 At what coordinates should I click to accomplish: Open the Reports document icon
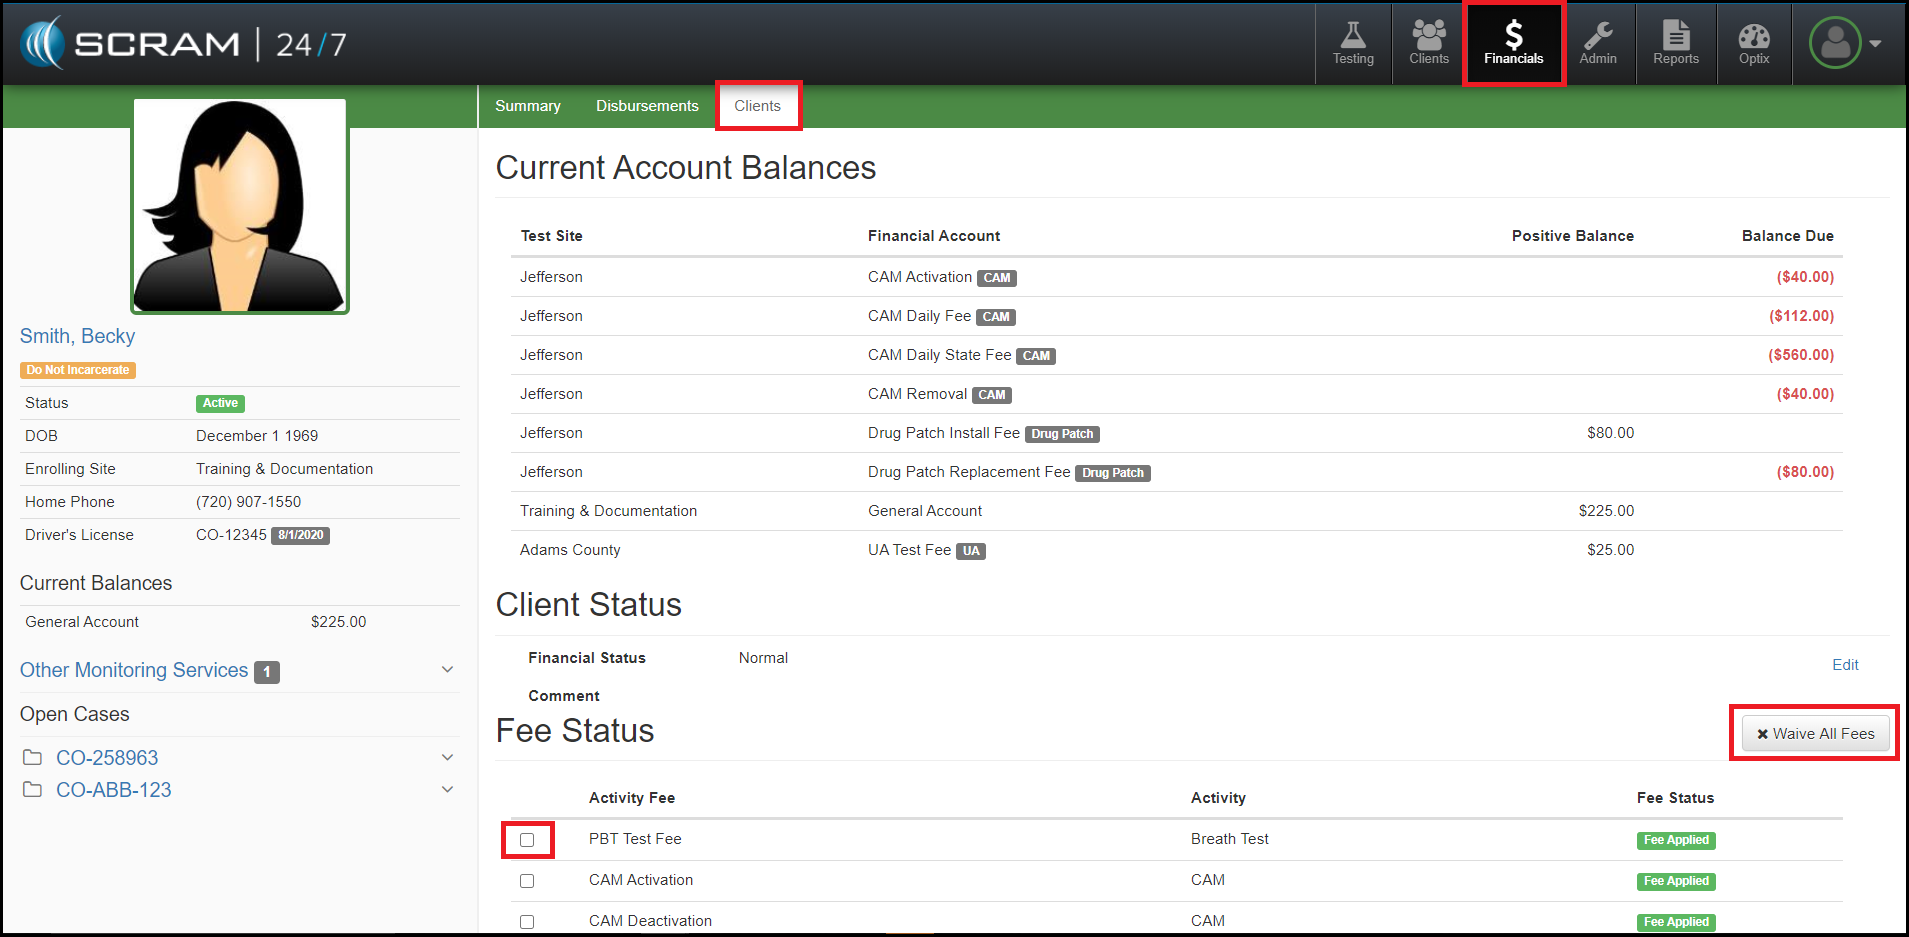1675,44
